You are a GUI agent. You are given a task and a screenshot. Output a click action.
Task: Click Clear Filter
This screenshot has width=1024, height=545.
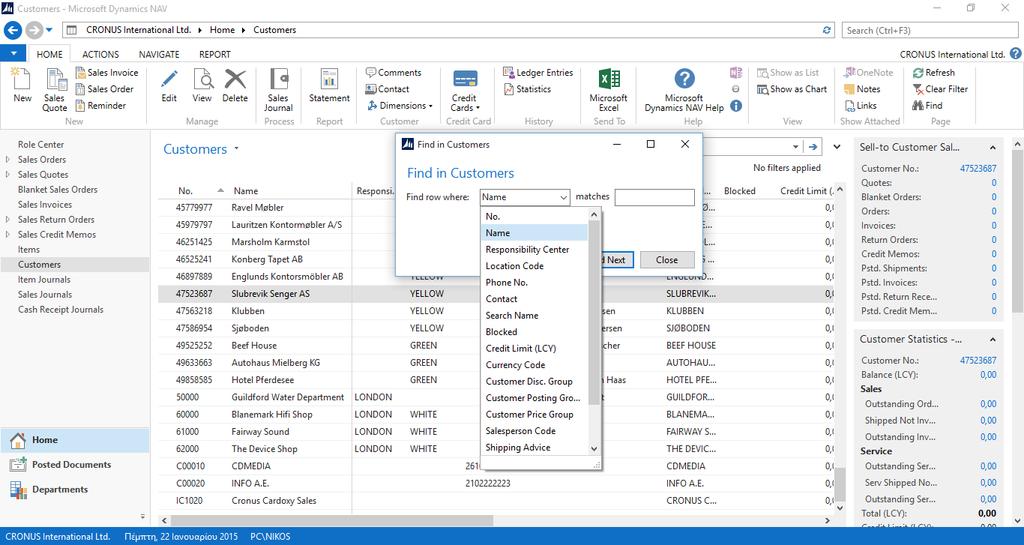(940, 89)
